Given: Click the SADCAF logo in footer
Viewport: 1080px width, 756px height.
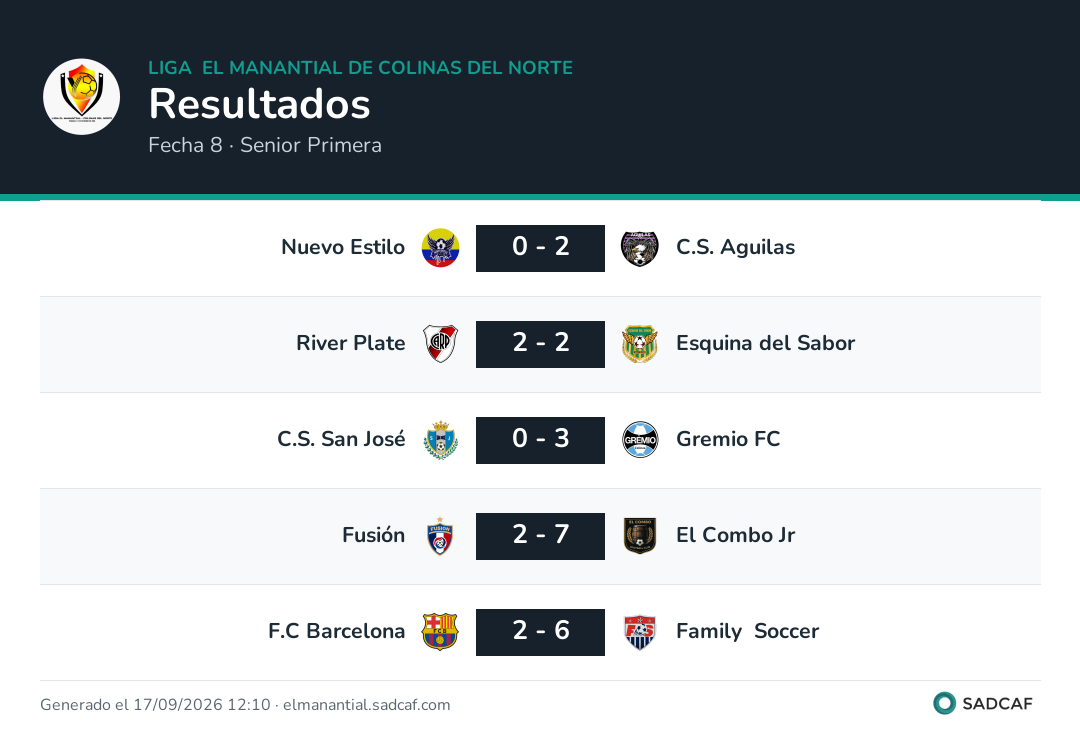Looking at the screenshot, I should pyautogui.click(x=983, y=704).
